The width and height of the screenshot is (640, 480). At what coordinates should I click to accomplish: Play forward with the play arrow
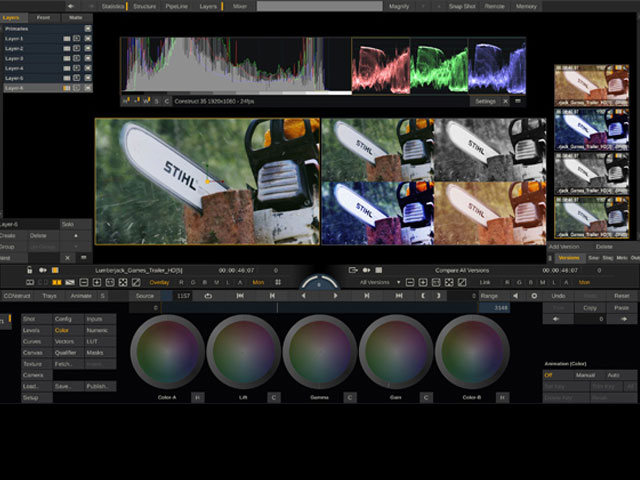pos(335,296)
